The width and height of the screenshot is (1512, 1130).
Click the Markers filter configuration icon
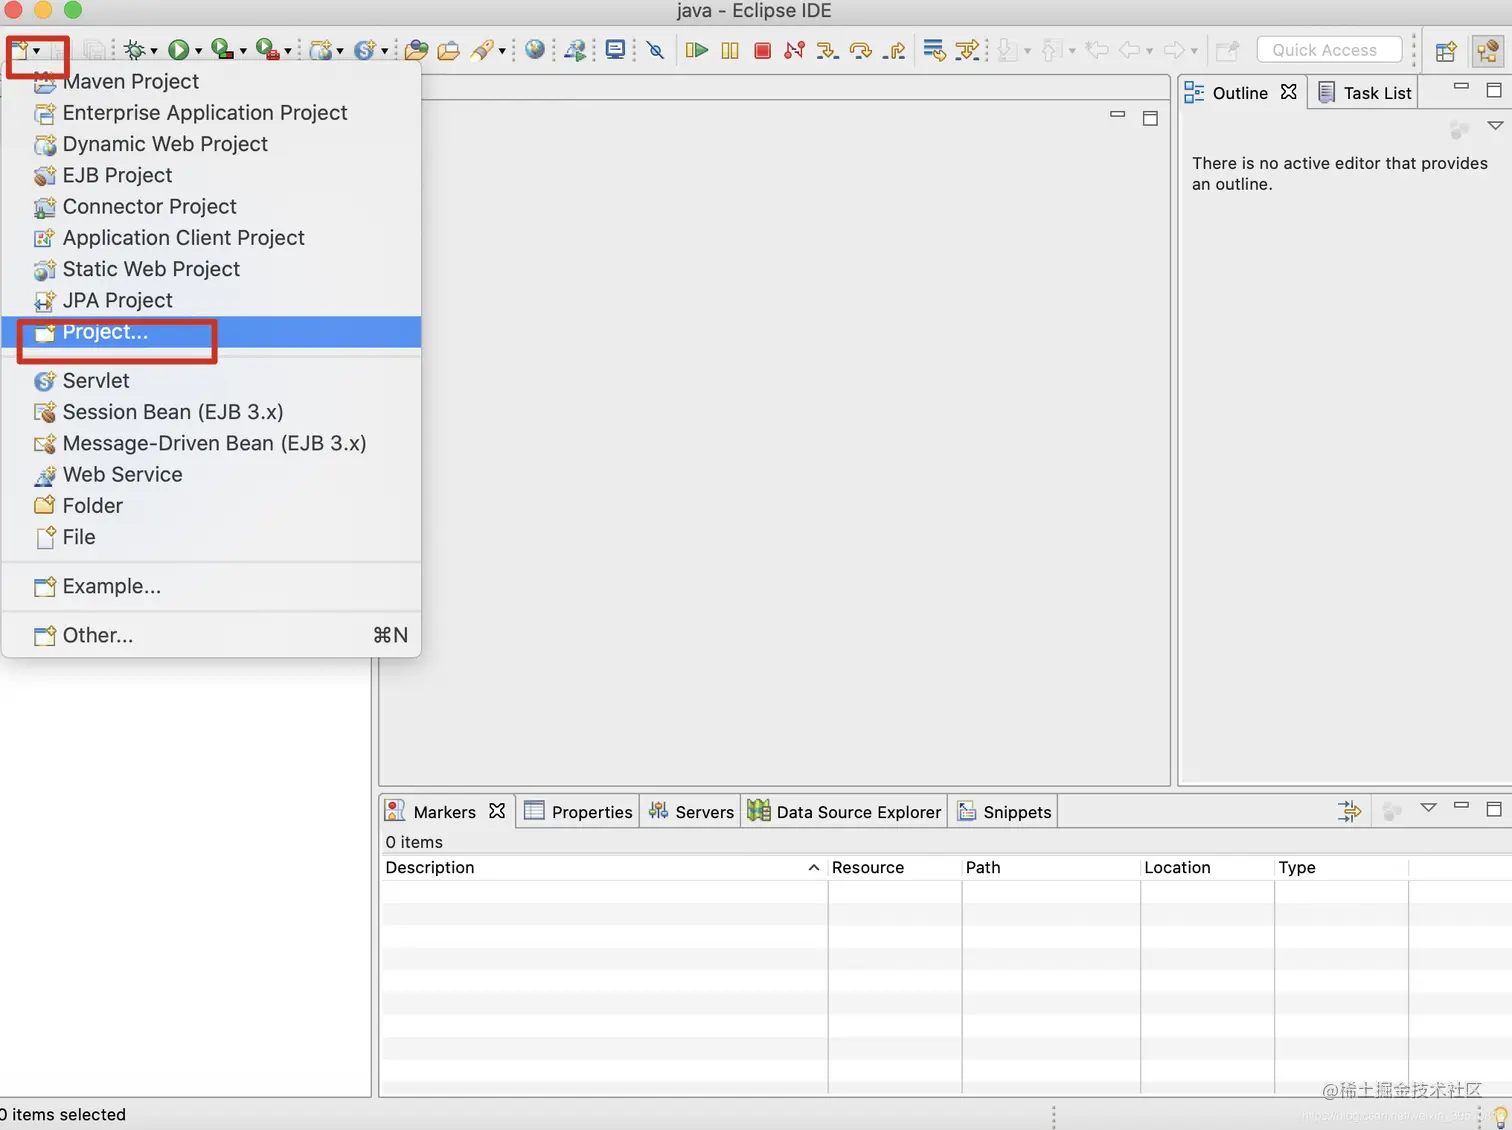tap(1350, 810)
